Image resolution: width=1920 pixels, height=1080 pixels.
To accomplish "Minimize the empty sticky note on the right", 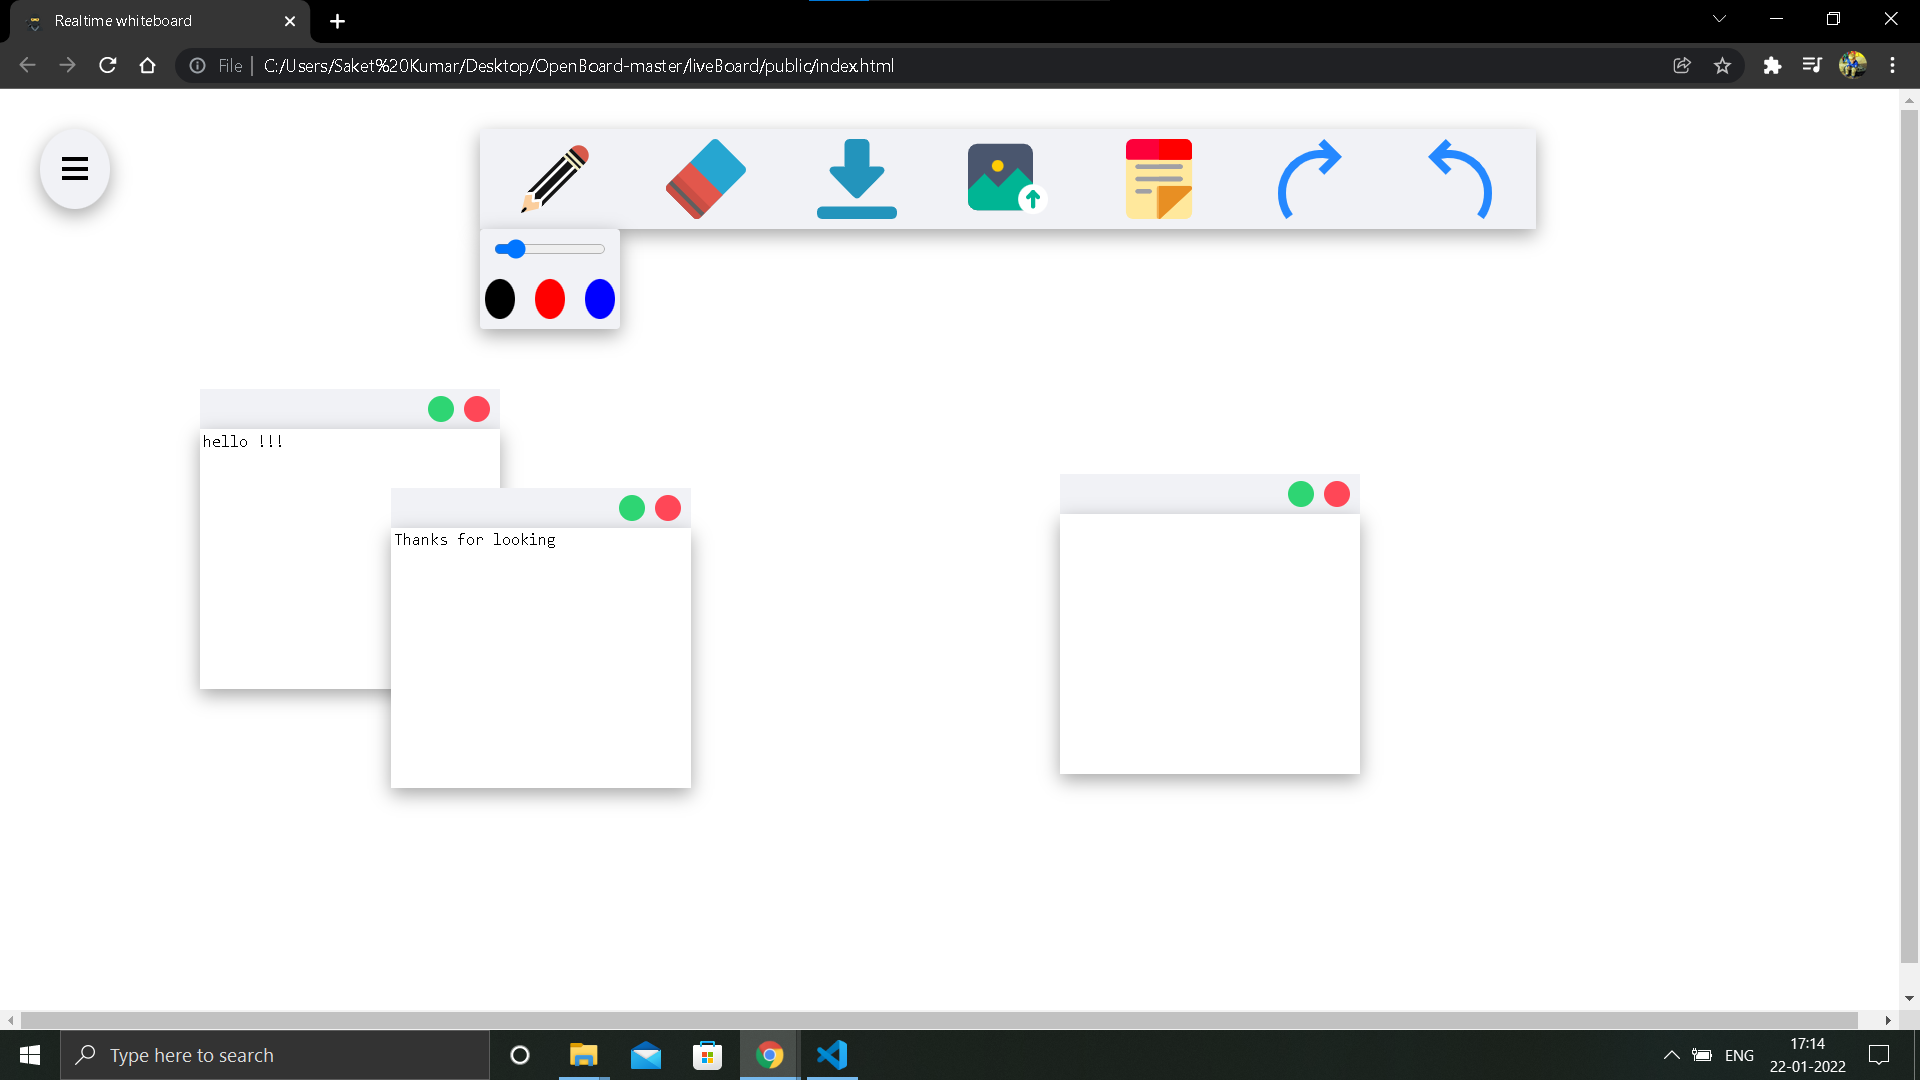I will point(1300,493).
